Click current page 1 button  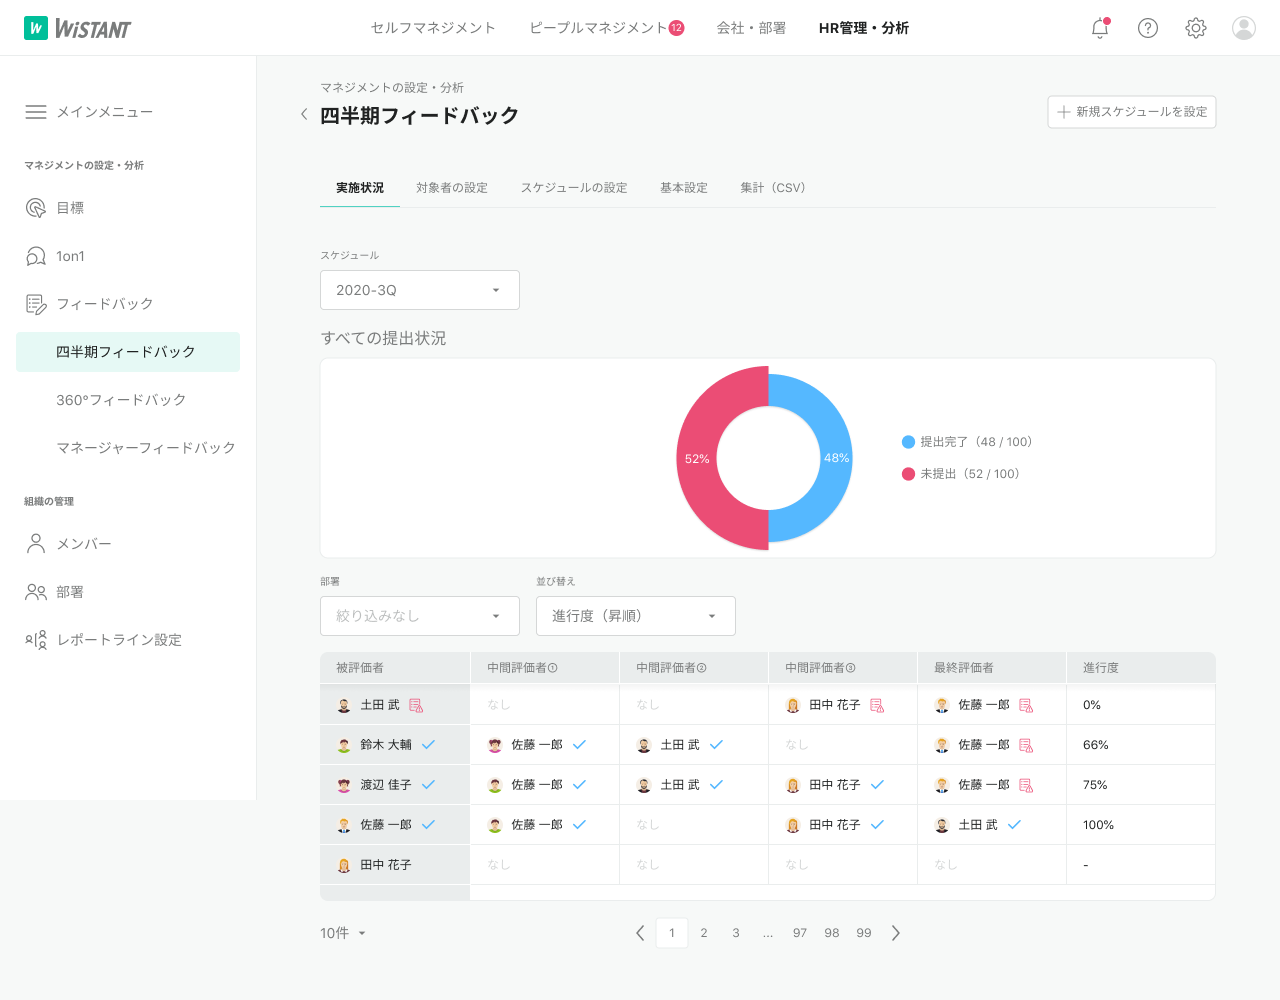point(672,933)
